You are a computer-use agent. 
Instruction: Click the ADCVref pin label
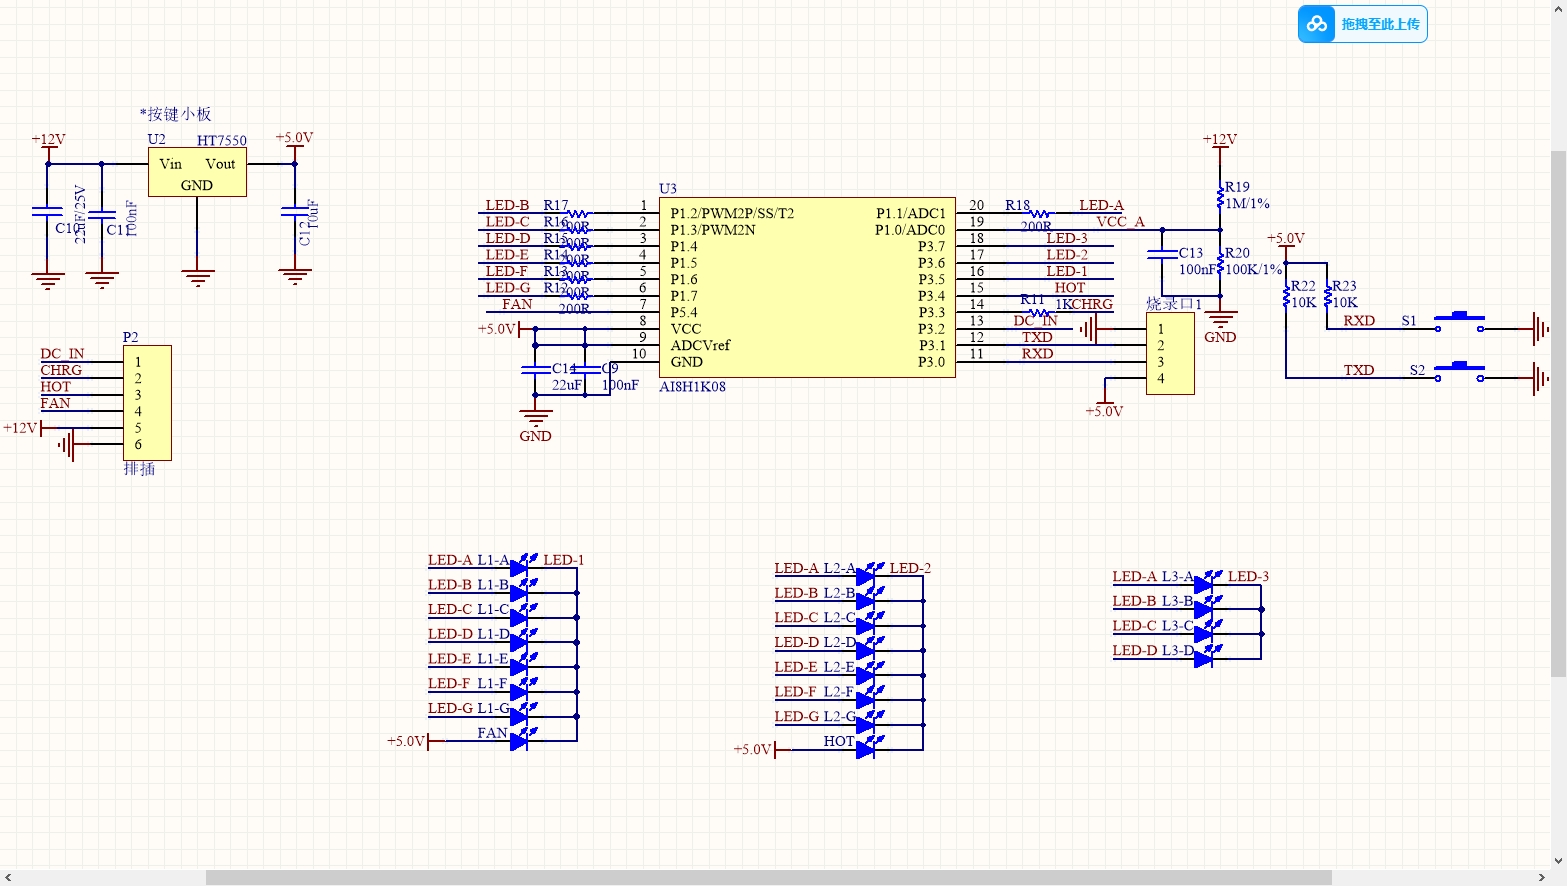click(700, 345)
